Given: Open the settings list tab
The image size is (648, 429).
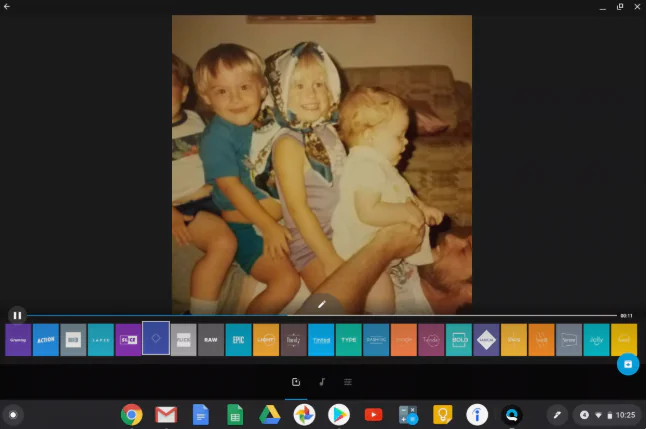Looking at the screenshot, I should [x=348, y=381].
